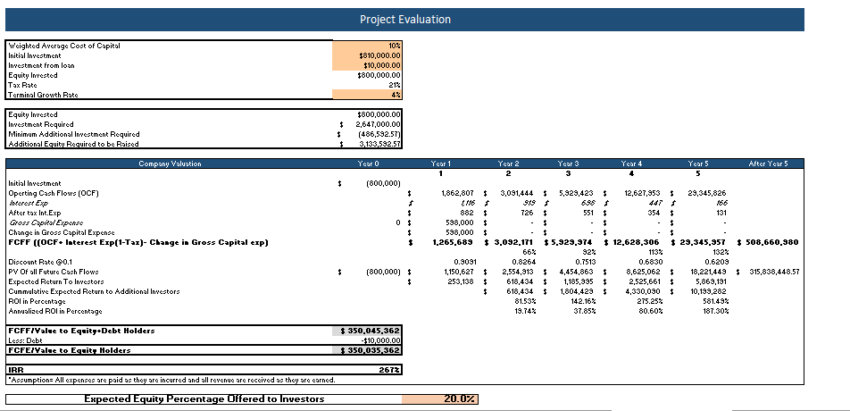The width and height of the screenshot is (850, 411).
Task: Select the 581.49% ROI value
Action: click(716, 301)
